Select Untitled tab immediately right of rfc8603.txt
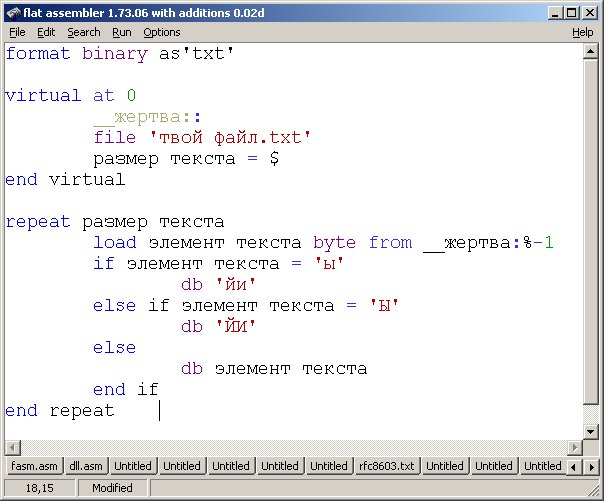The height and width of the screenshot is (501, 604). 445,466
